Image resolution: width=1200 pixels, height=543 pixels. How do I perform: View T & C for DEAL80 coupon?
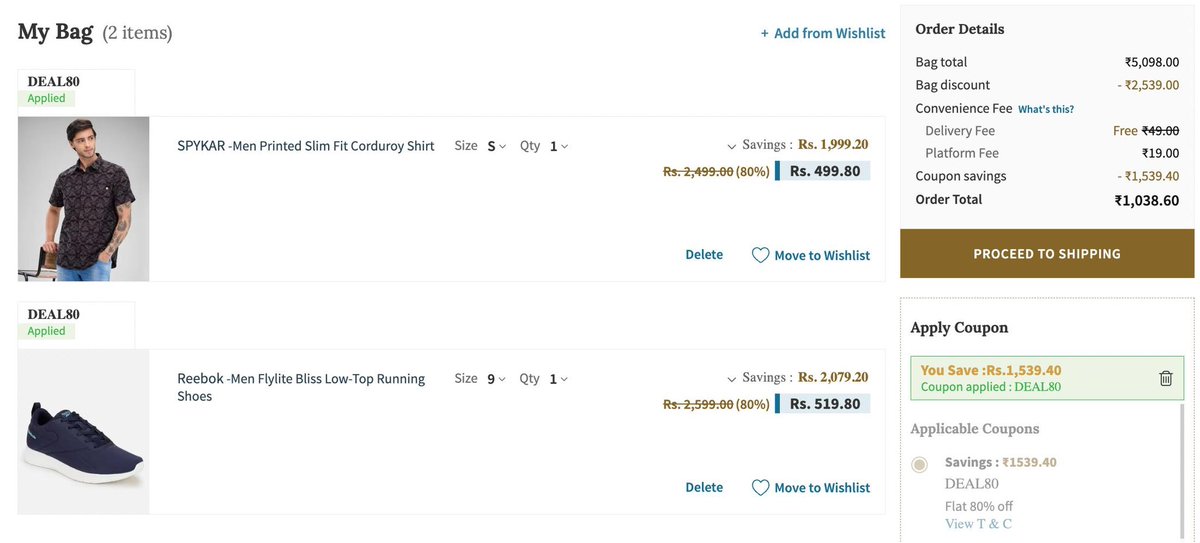tap(978, 524)
